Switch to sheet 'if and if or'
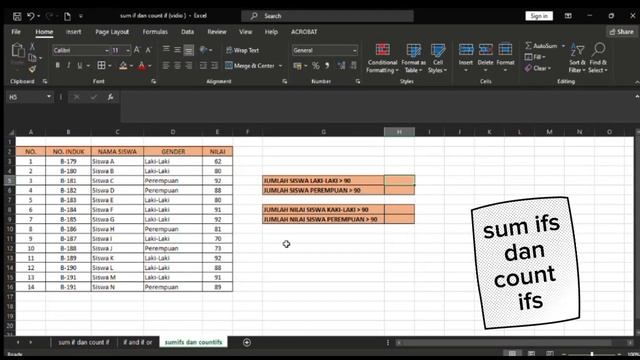 pyautogui.click(x=138, y=342)
